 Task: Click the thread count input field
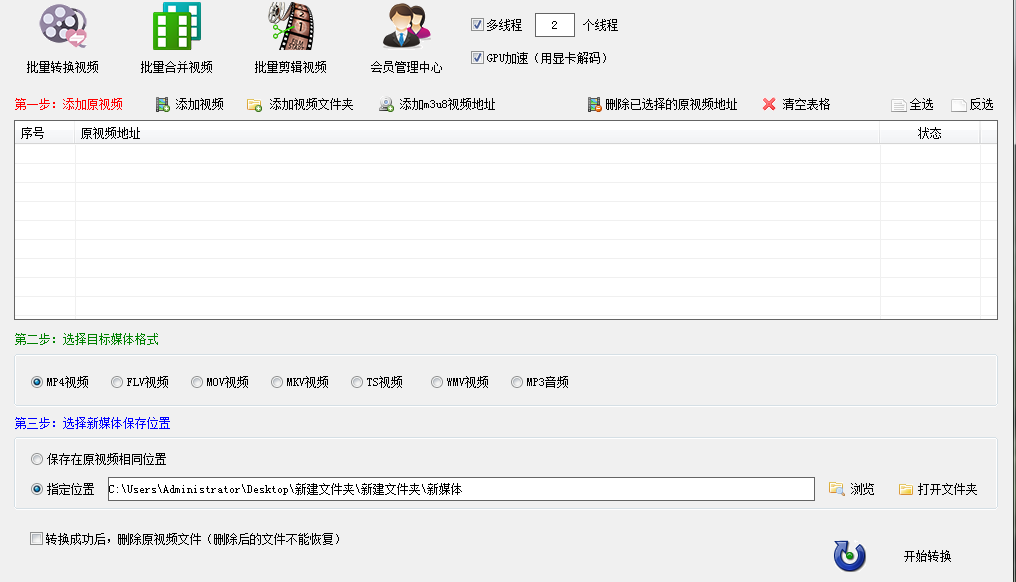(x=554, y=26)
